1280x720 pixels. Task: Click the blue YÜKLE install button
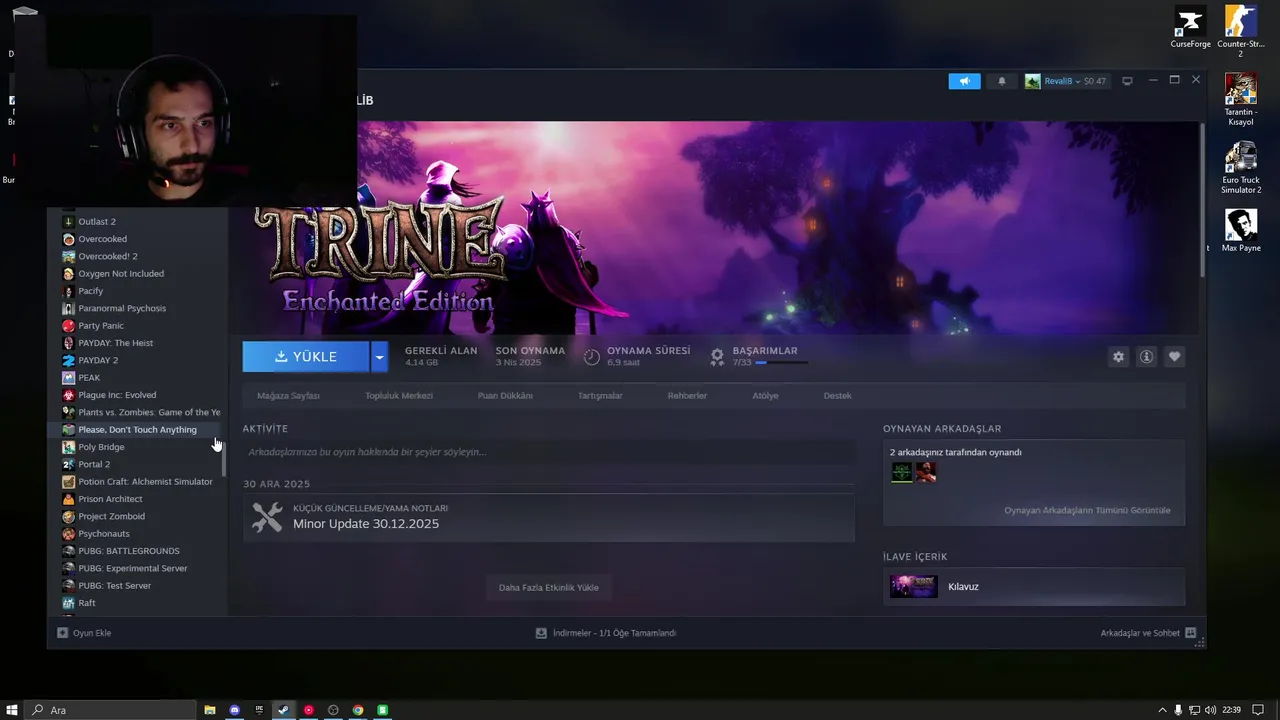pyautogui.click(x=306, y=357)
